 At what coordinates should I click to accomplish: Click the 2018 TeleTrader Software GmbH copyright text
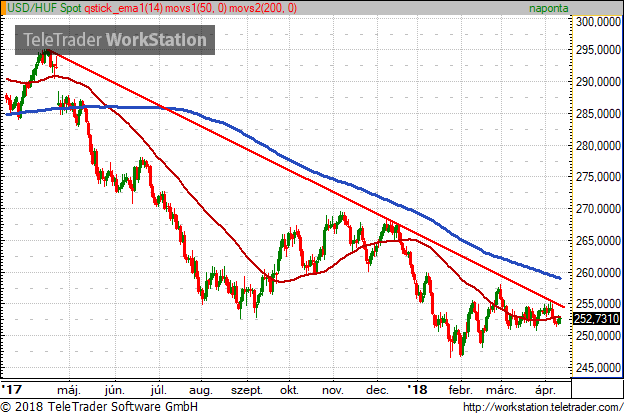(99, 407)
